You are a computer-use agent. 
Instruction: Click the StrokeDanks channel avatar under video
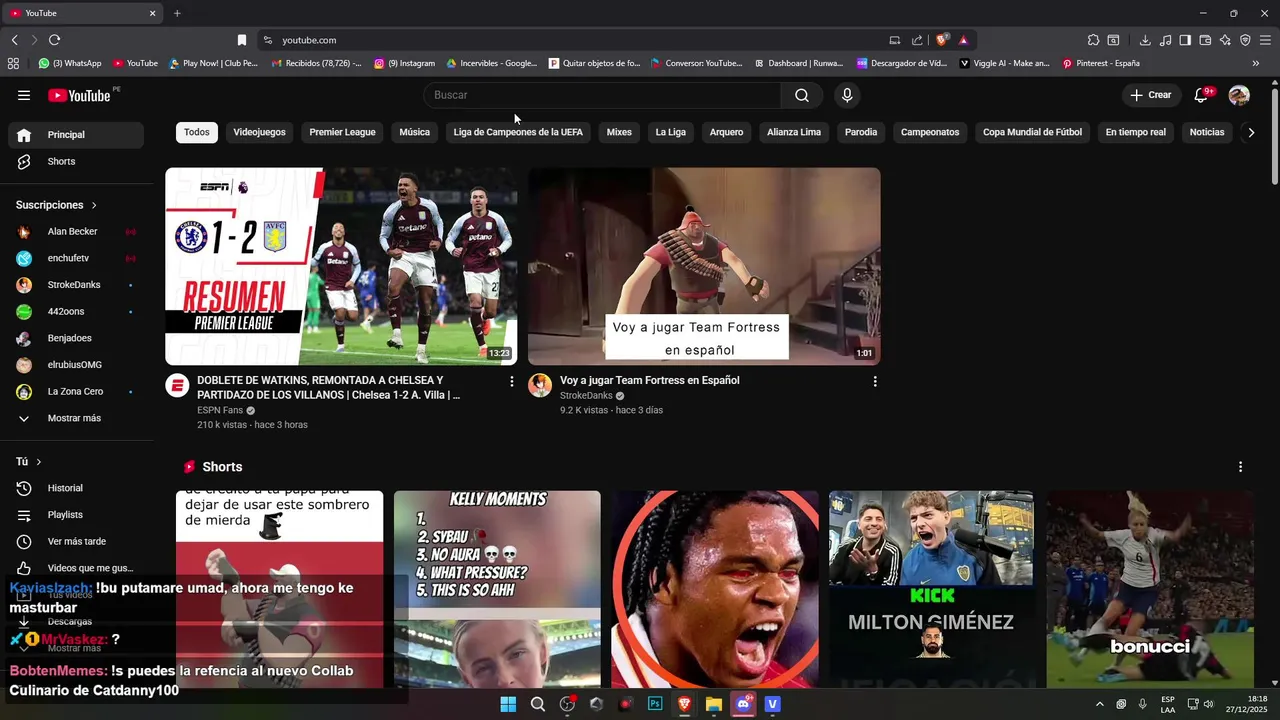[x=540, y=386]
